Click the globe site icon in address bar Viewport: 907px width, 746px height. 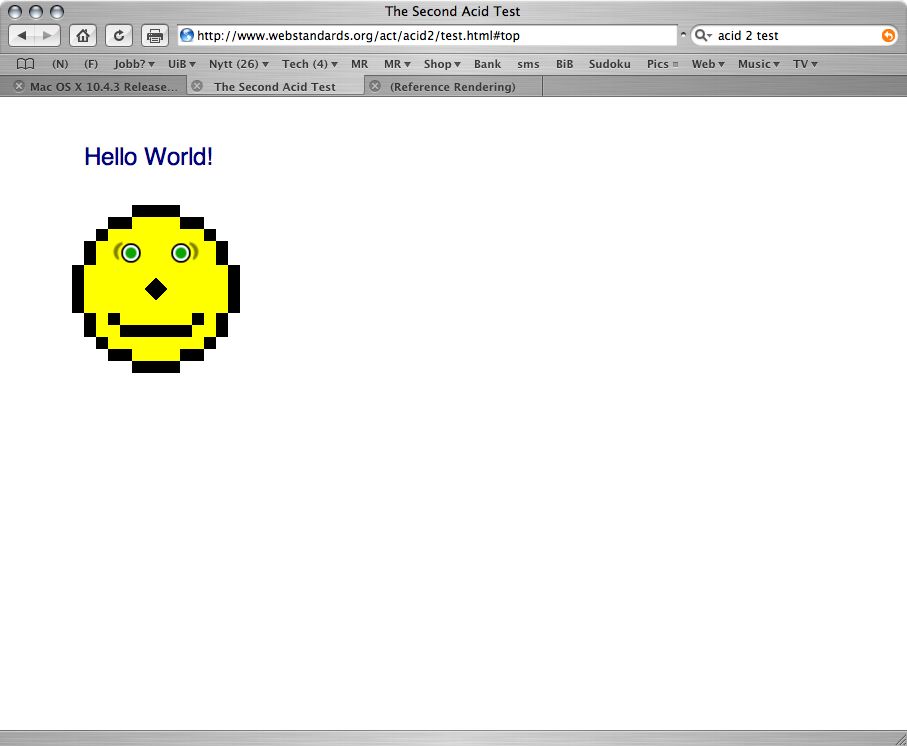(186, 35)
